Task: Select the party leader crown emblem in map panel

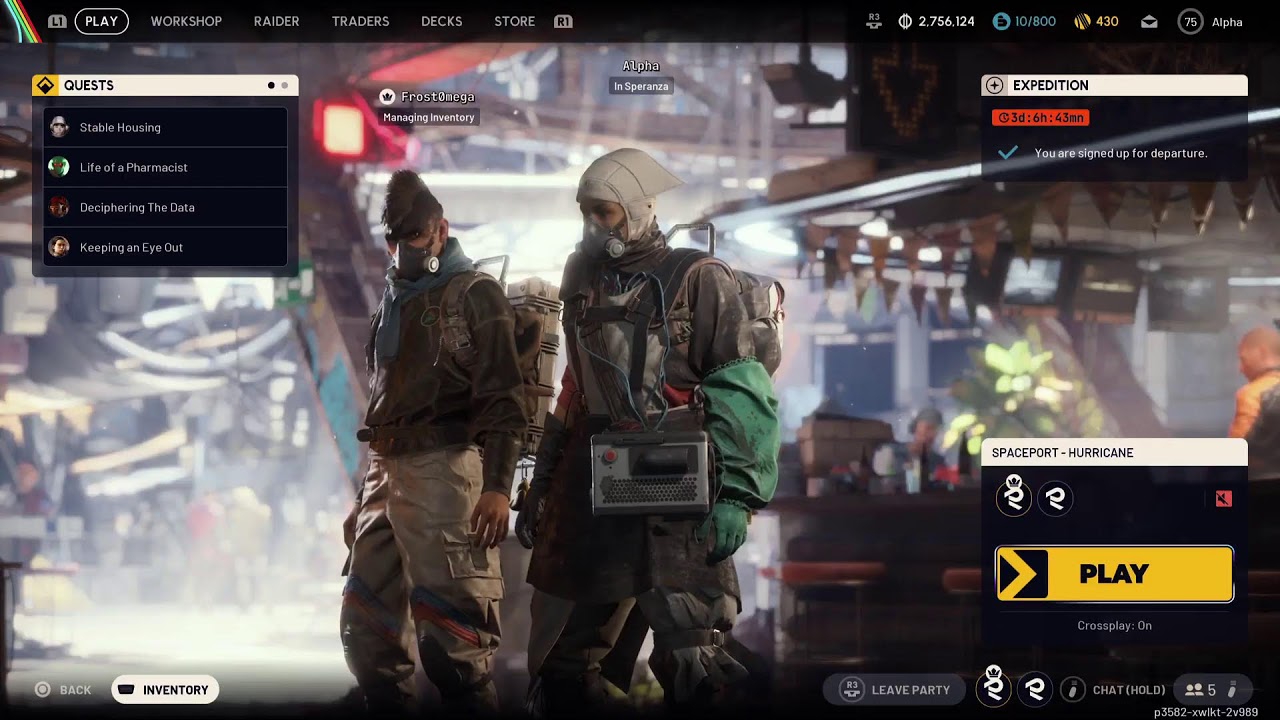Action: pos(1014,497)
